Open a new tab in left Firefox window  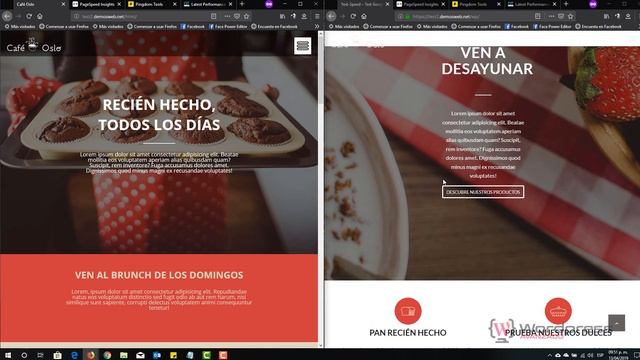[242, 4]
